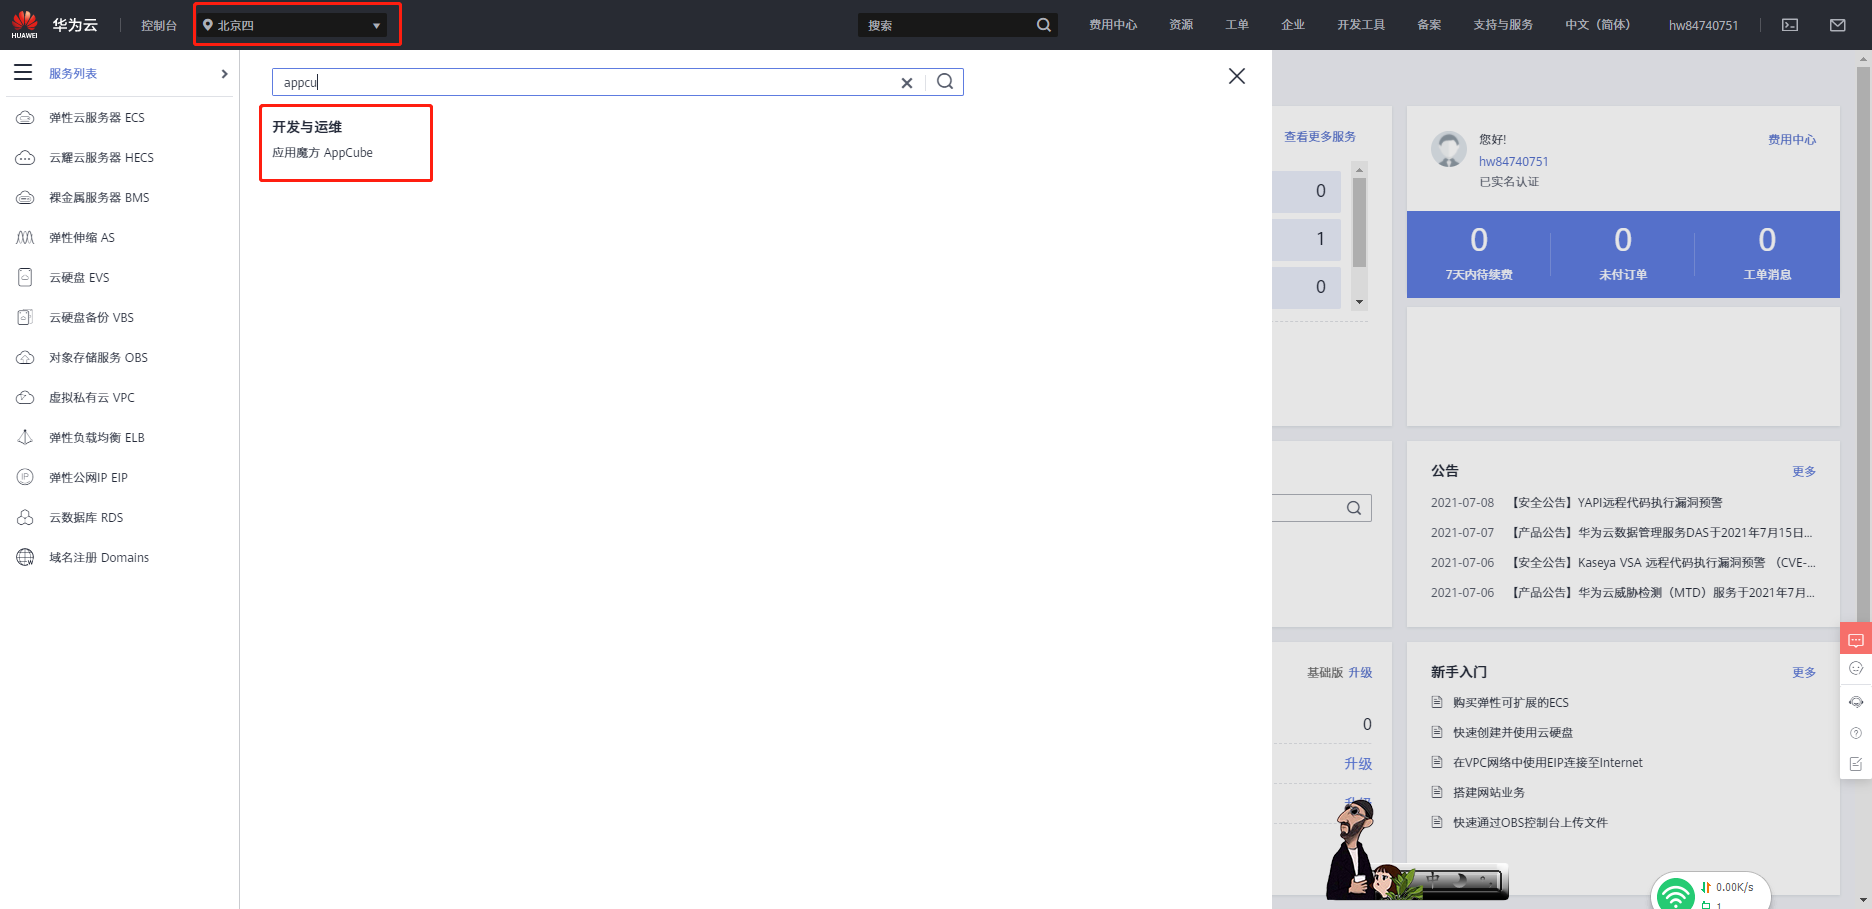Click 升级 link next to 基础版
The height and width of the screenshot is (909, 1872).
(1360, 673)
